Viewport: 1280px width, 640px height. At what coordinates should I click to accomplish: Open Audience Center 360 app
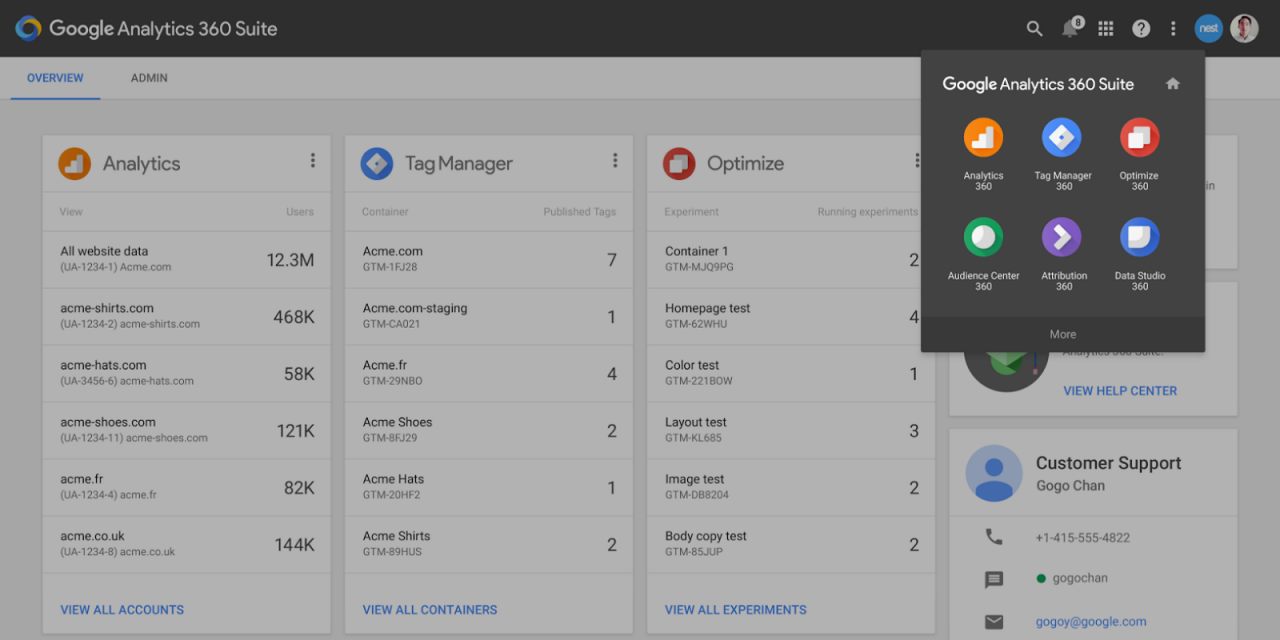tap(983, 238)
